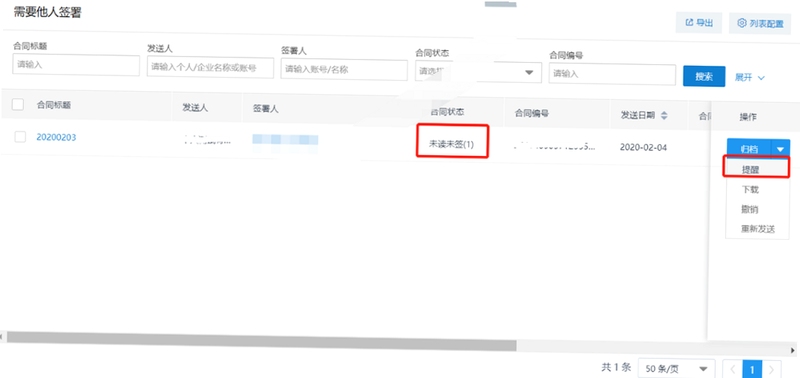Click the 未读未签(1) status cell

click(452, 145)
